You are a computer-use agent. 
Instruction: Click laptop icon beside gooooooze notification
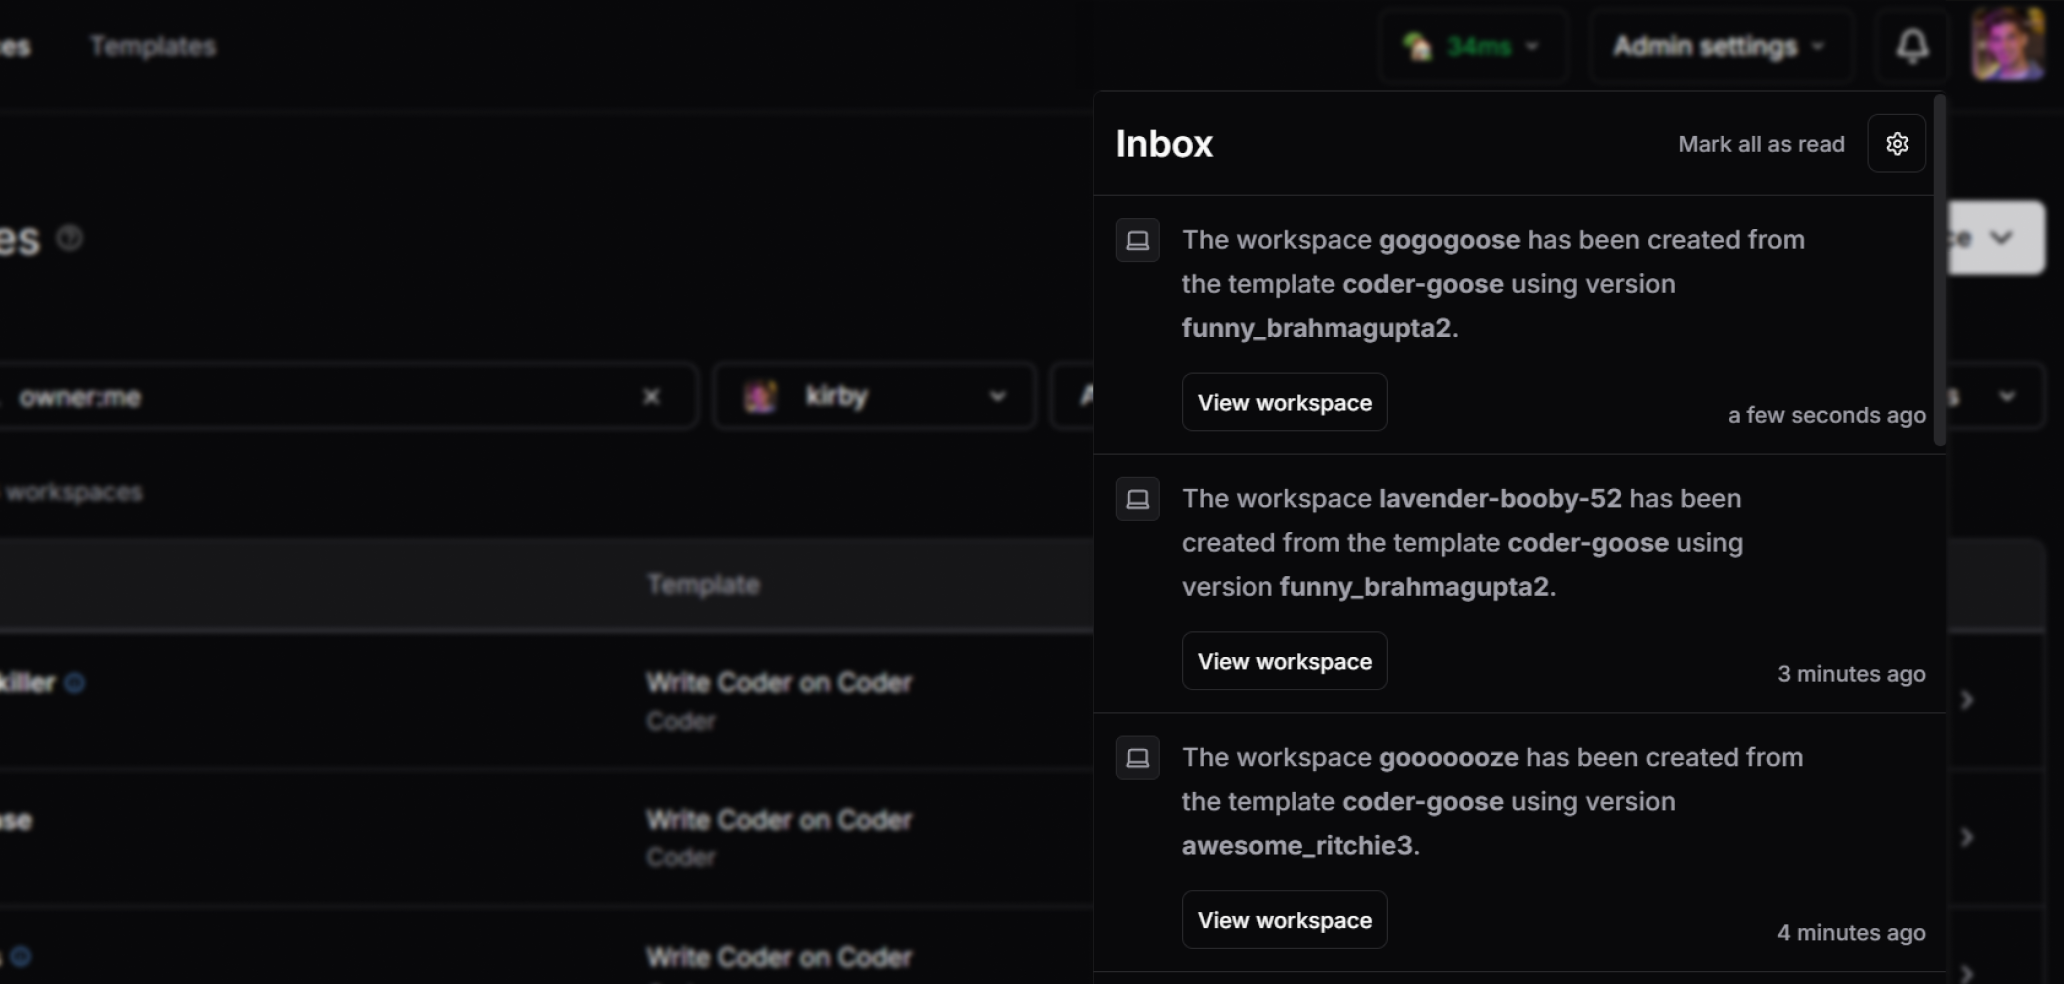pyautogui.click(x=1137, y=758)
